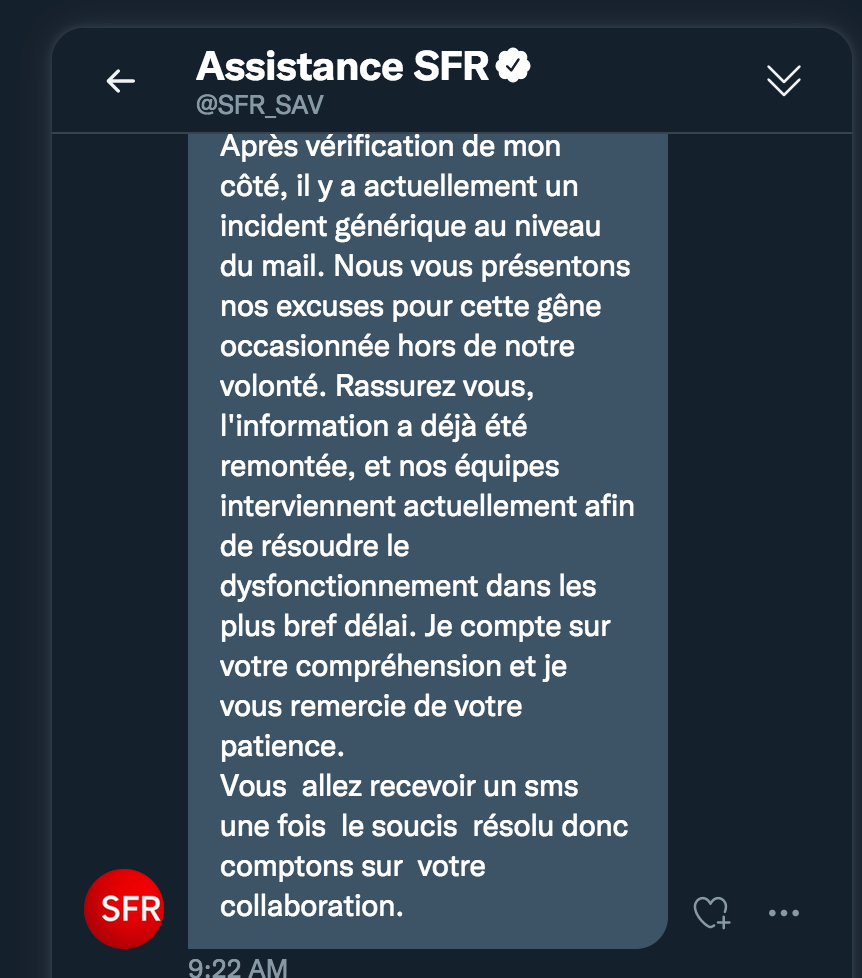Click the 9:22 AM message timestamp

(x=238, y=967)
